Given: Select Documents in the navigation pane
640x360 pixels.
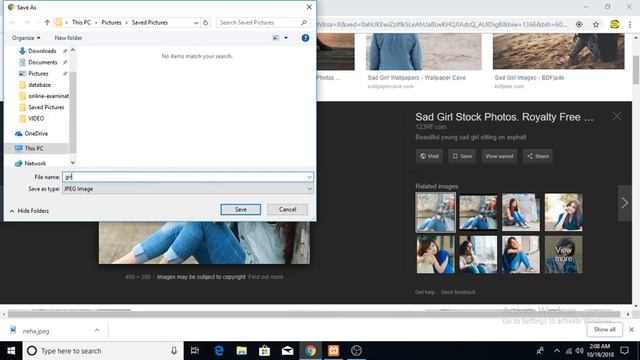Looking at the screenshot, I should tap(42, 62).
